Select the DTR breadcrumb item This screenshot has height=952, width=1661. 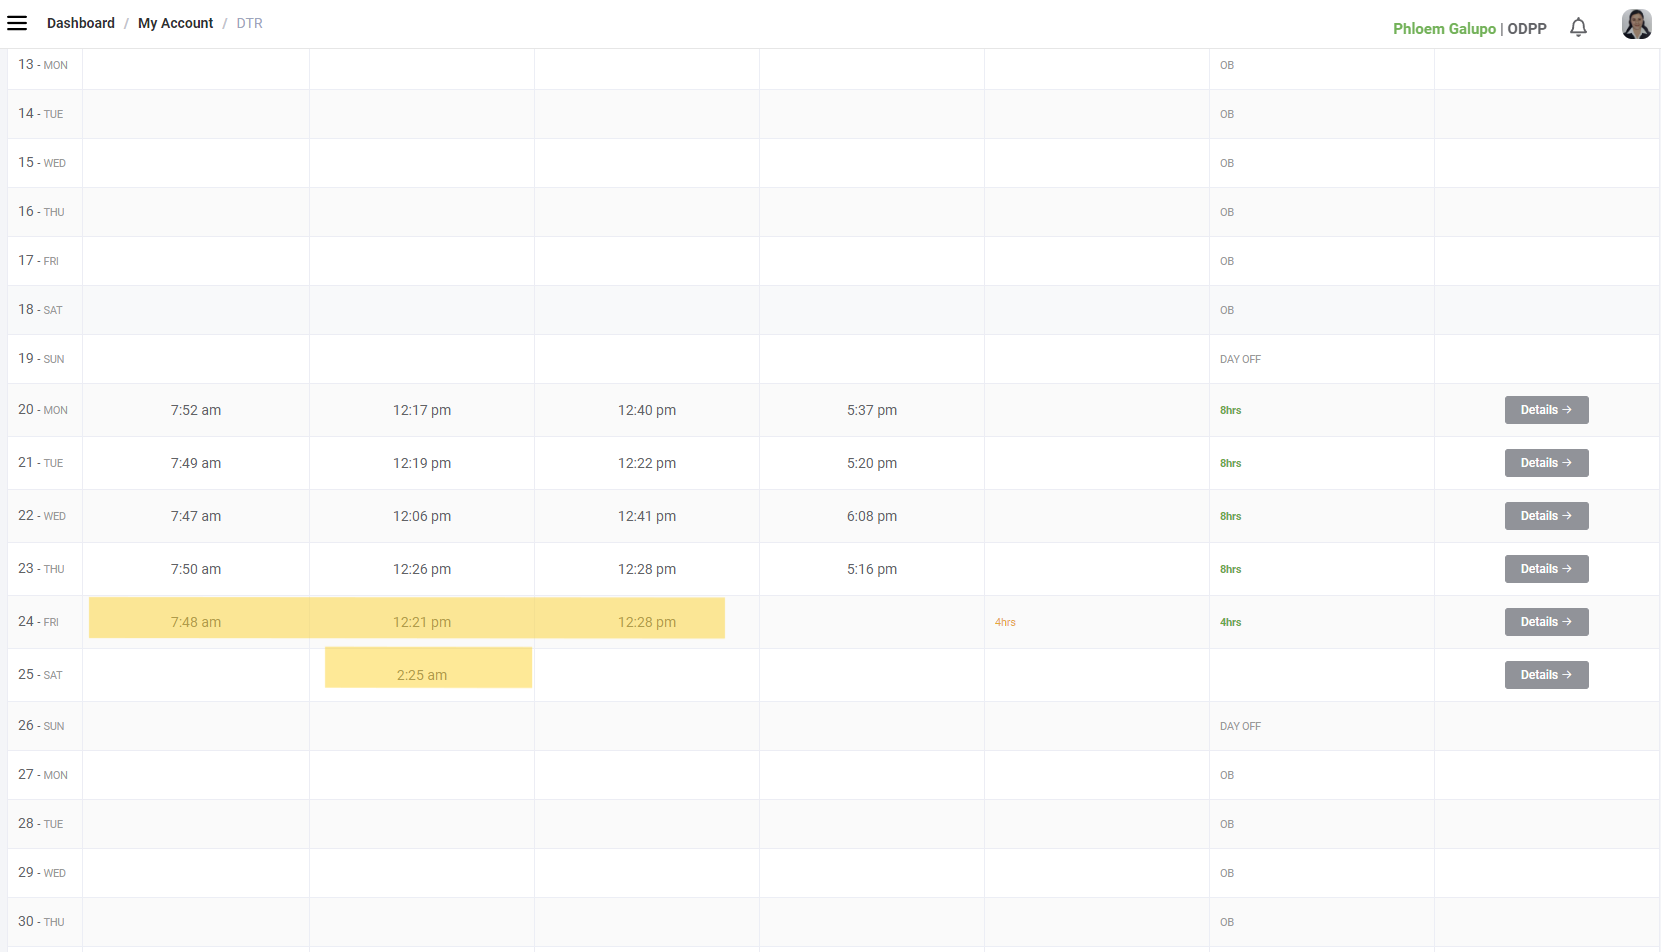click(x=249, y=23)
